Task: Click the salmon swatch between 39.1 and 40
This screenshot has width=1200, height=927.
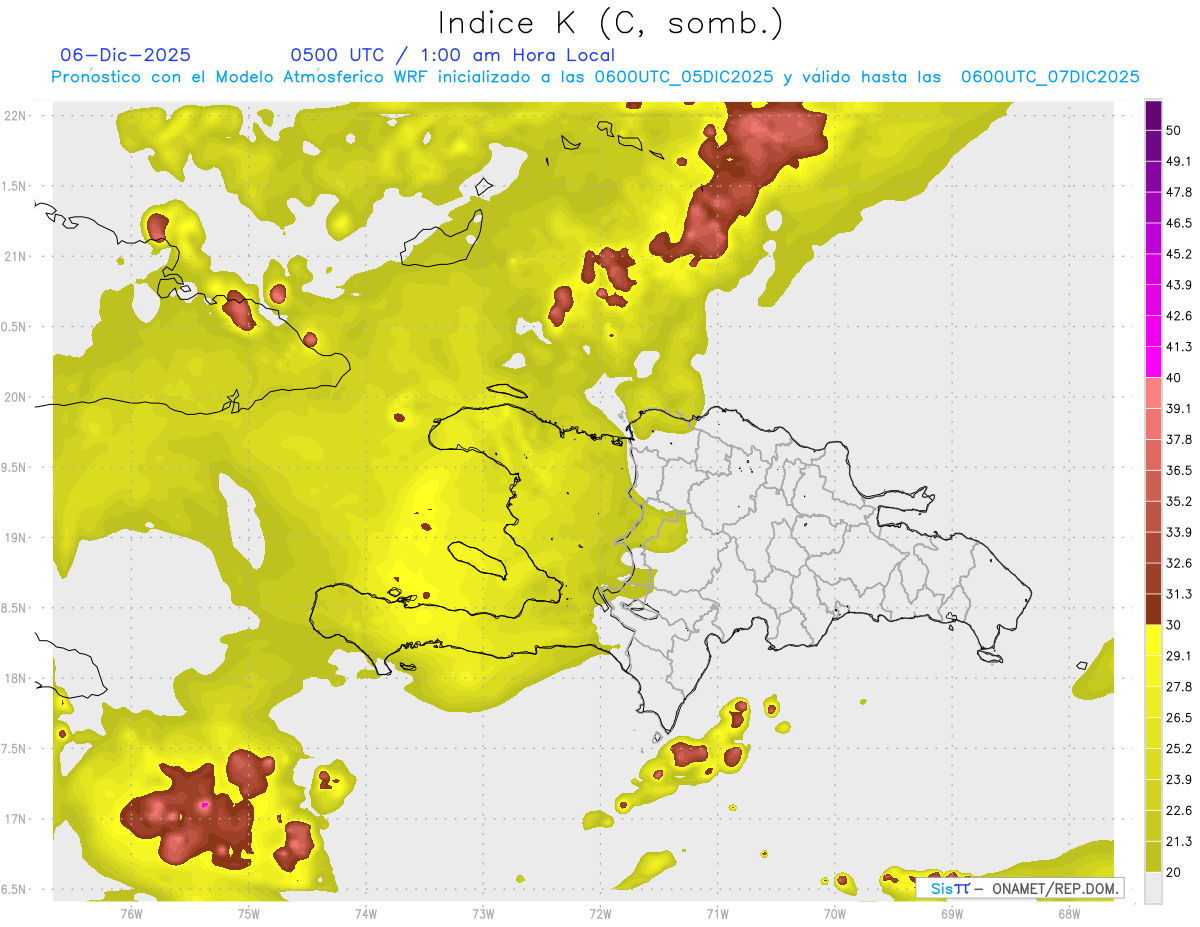Action: pyautogui.click(x=1153, y=393)
